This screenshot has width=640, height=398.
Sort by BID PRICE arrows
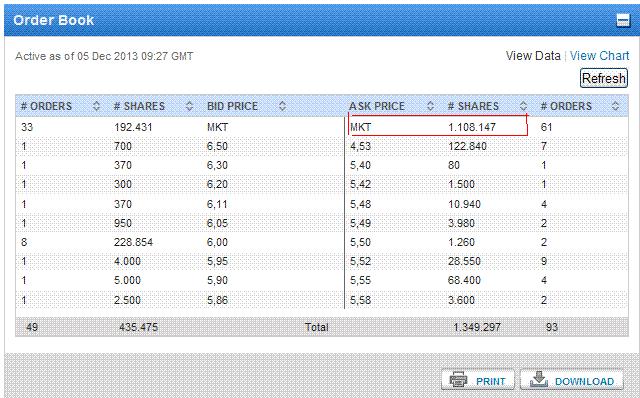[x=282, y=106]
